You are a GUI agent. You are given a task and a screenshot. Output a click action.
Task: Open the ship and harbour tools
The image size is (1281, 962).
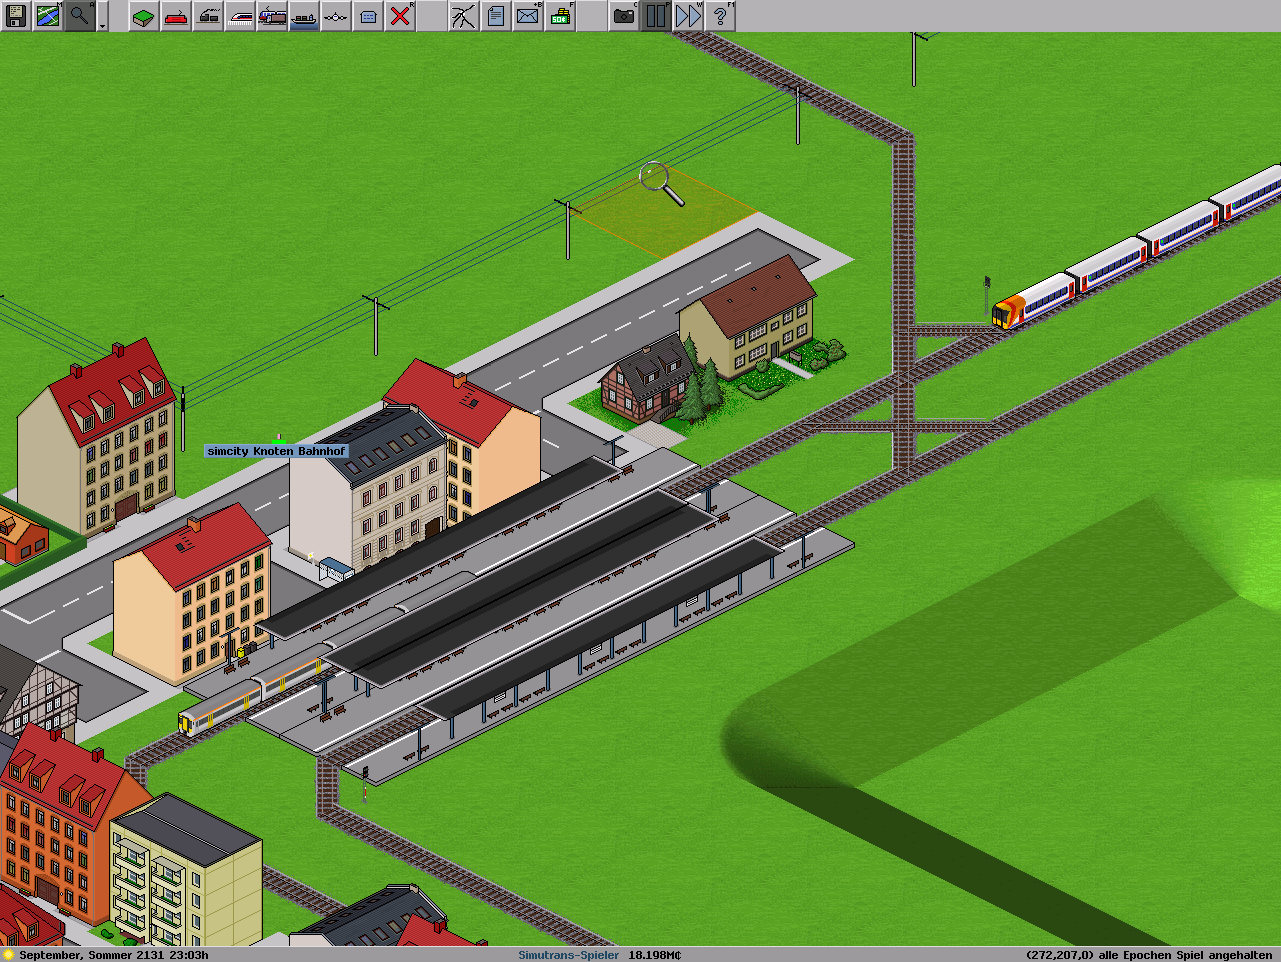[x=304, y=16]
